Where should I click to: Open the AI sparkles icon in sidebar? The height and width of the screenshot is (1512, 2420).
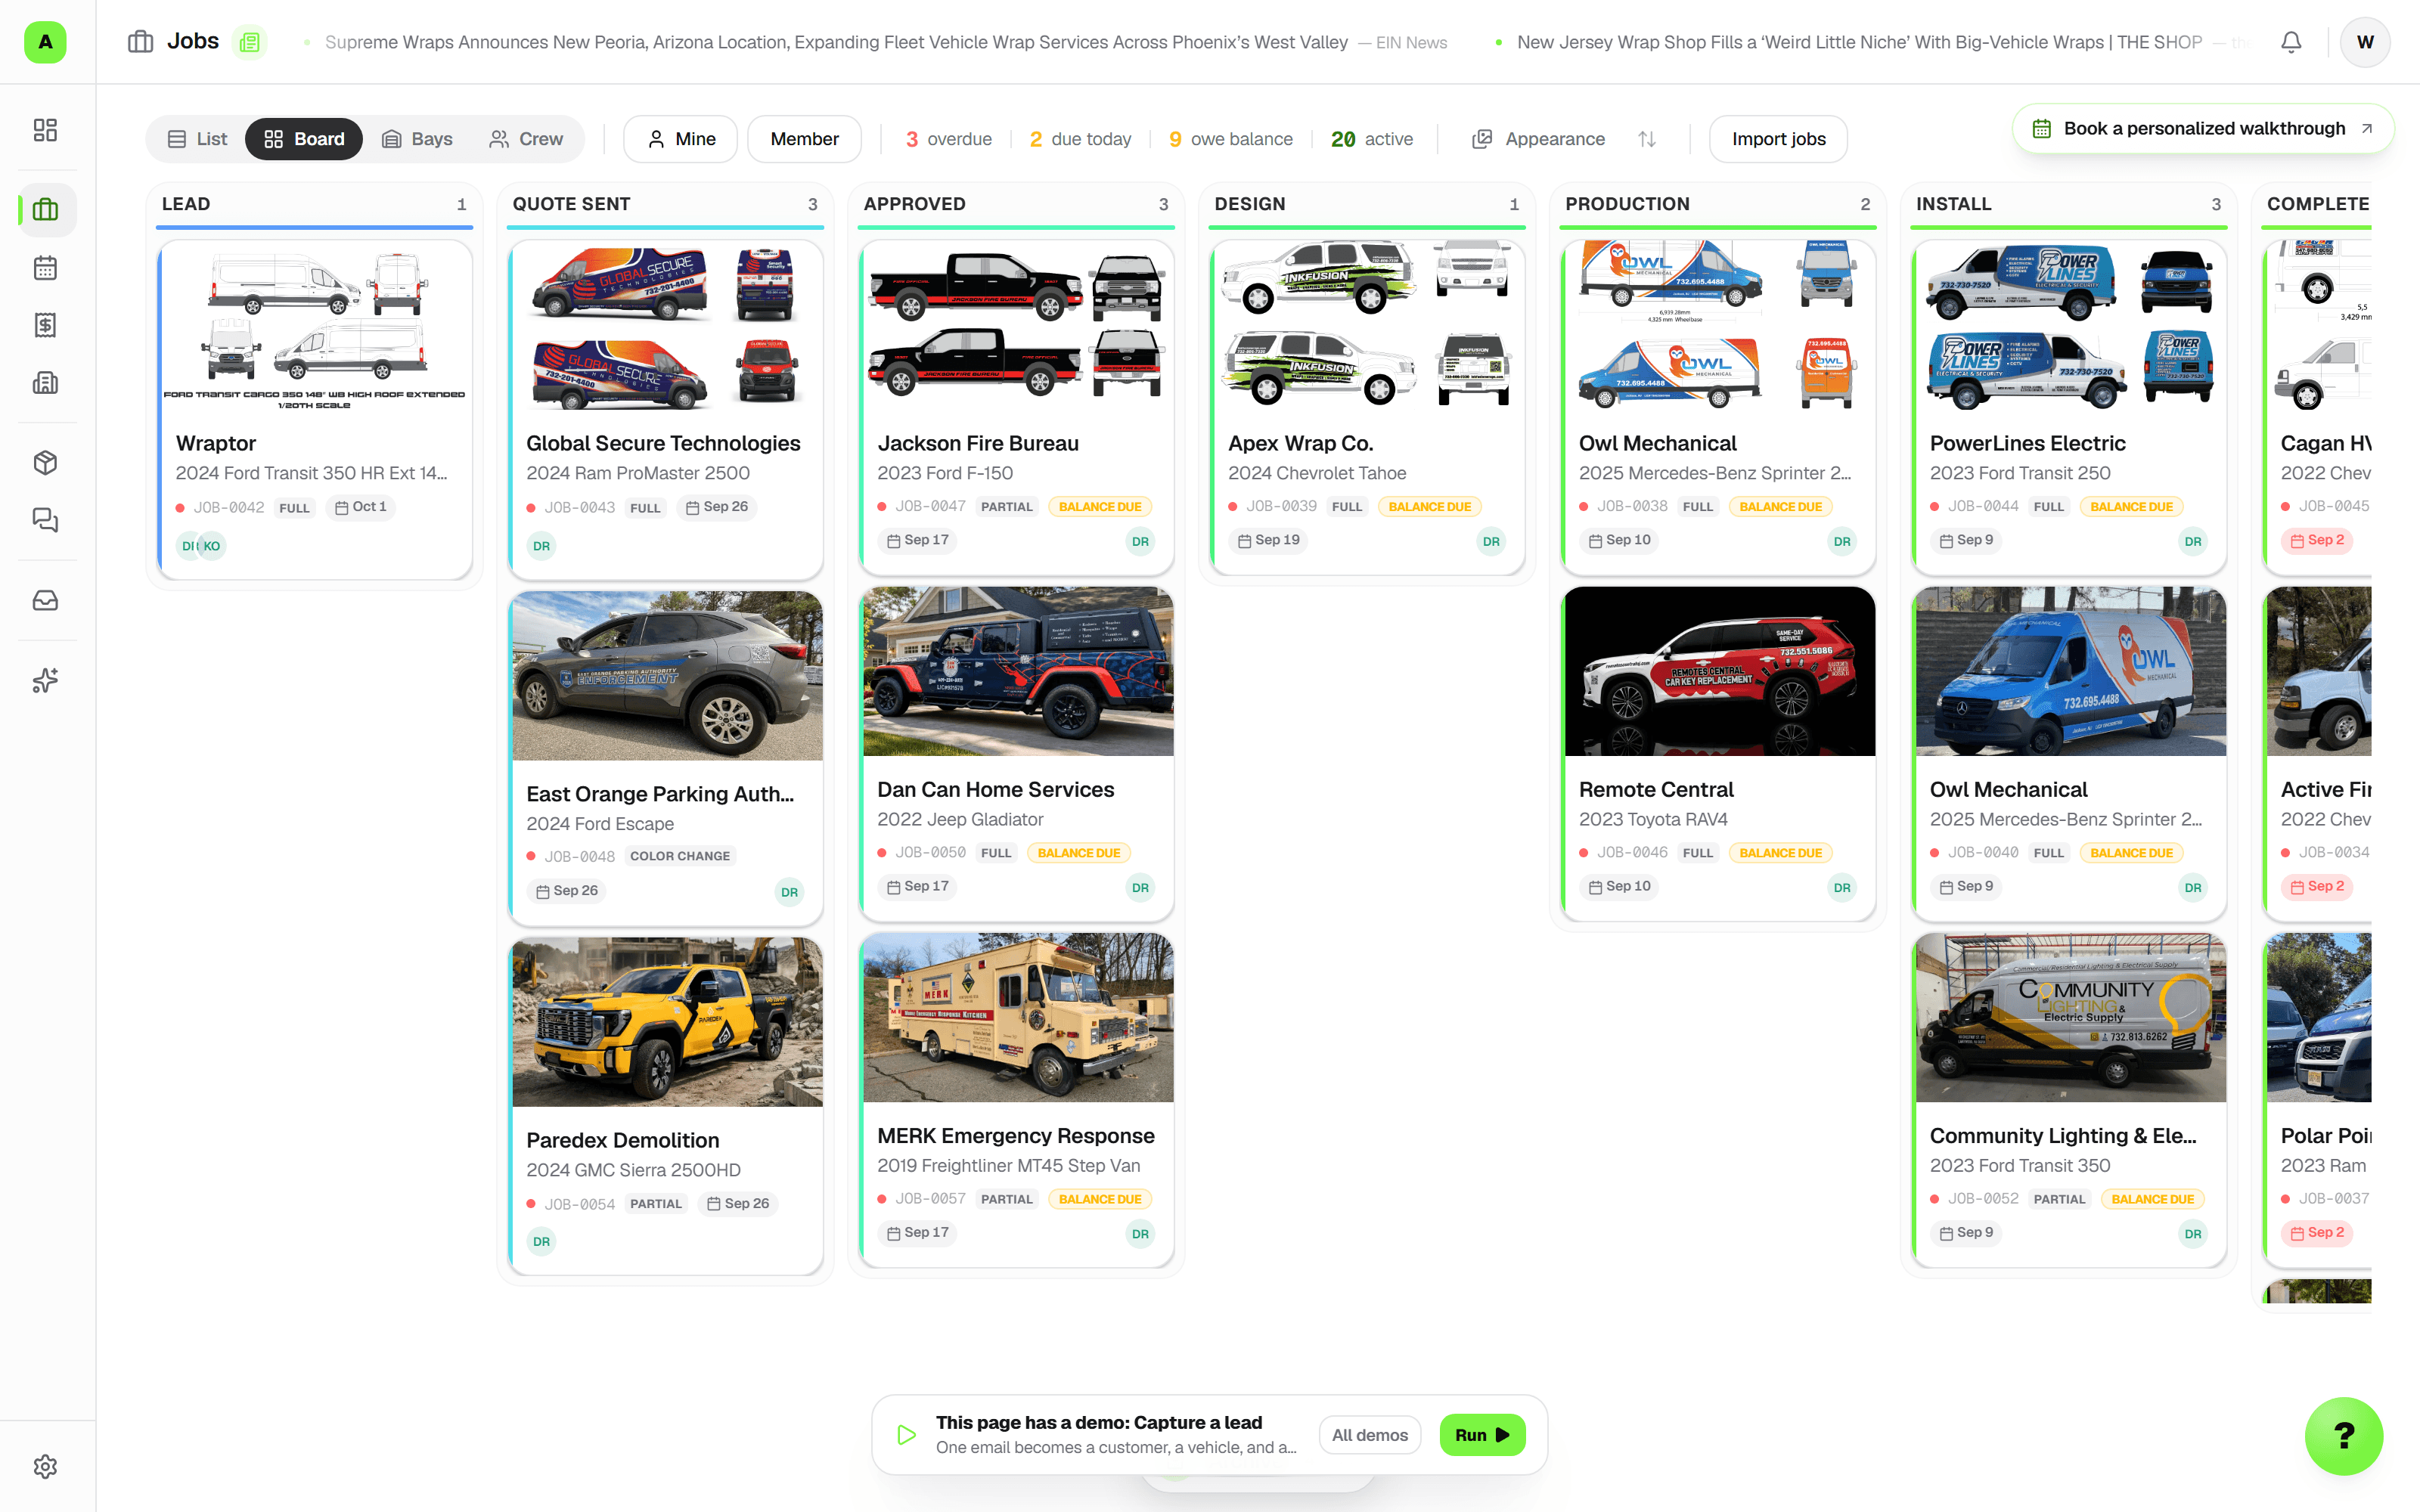tap(45, 680)
